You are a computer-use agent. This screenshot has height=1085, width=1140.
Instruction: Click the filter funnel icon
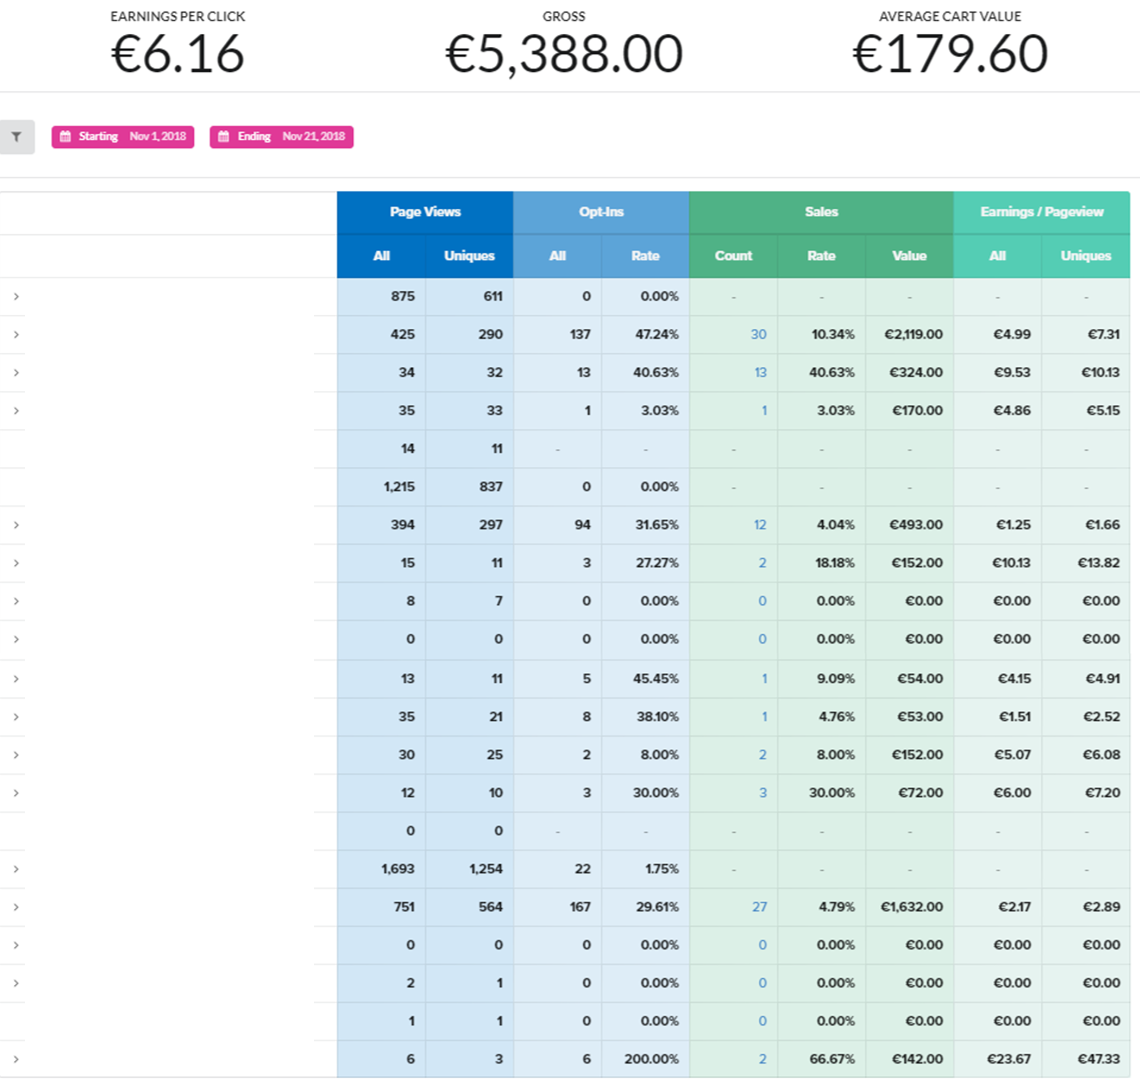click(x=16, y=137)
